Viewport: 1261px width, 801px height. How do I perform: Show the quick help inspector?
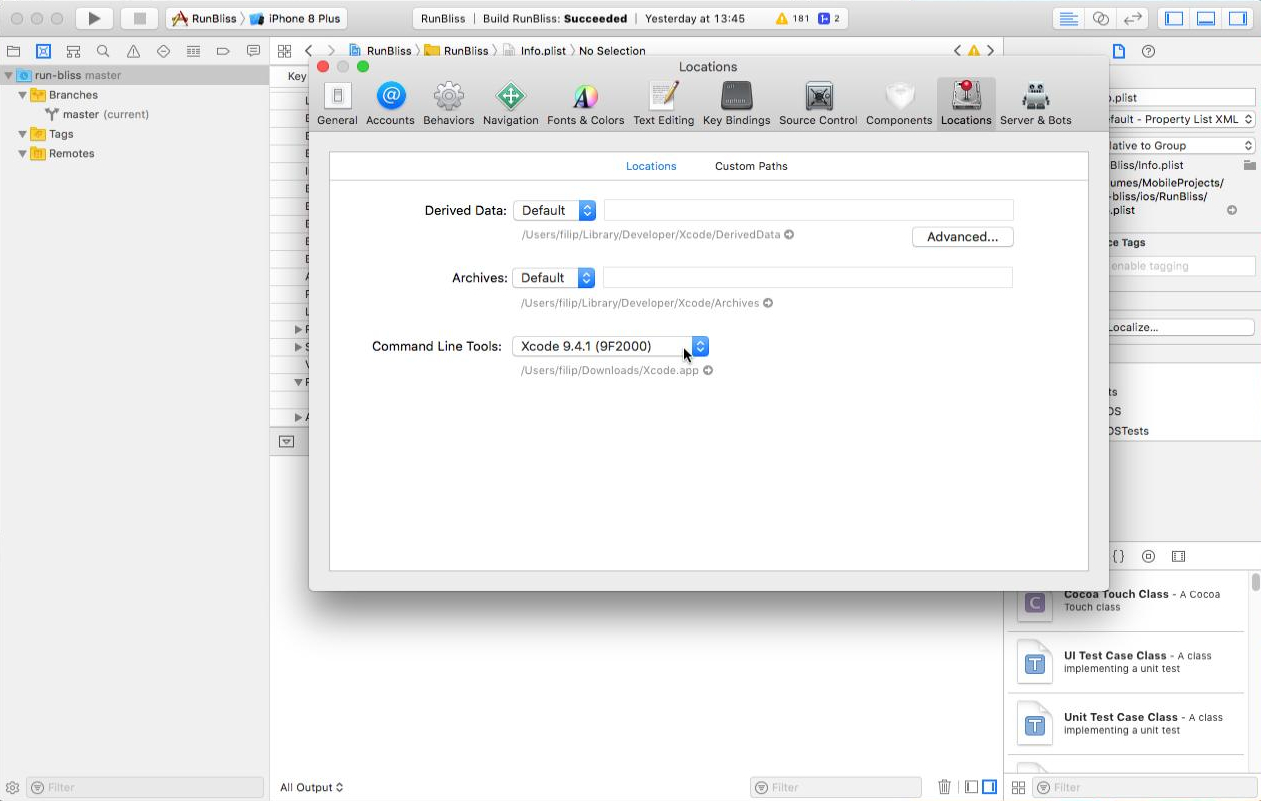pyautogui.click(x=1148, y=51)
